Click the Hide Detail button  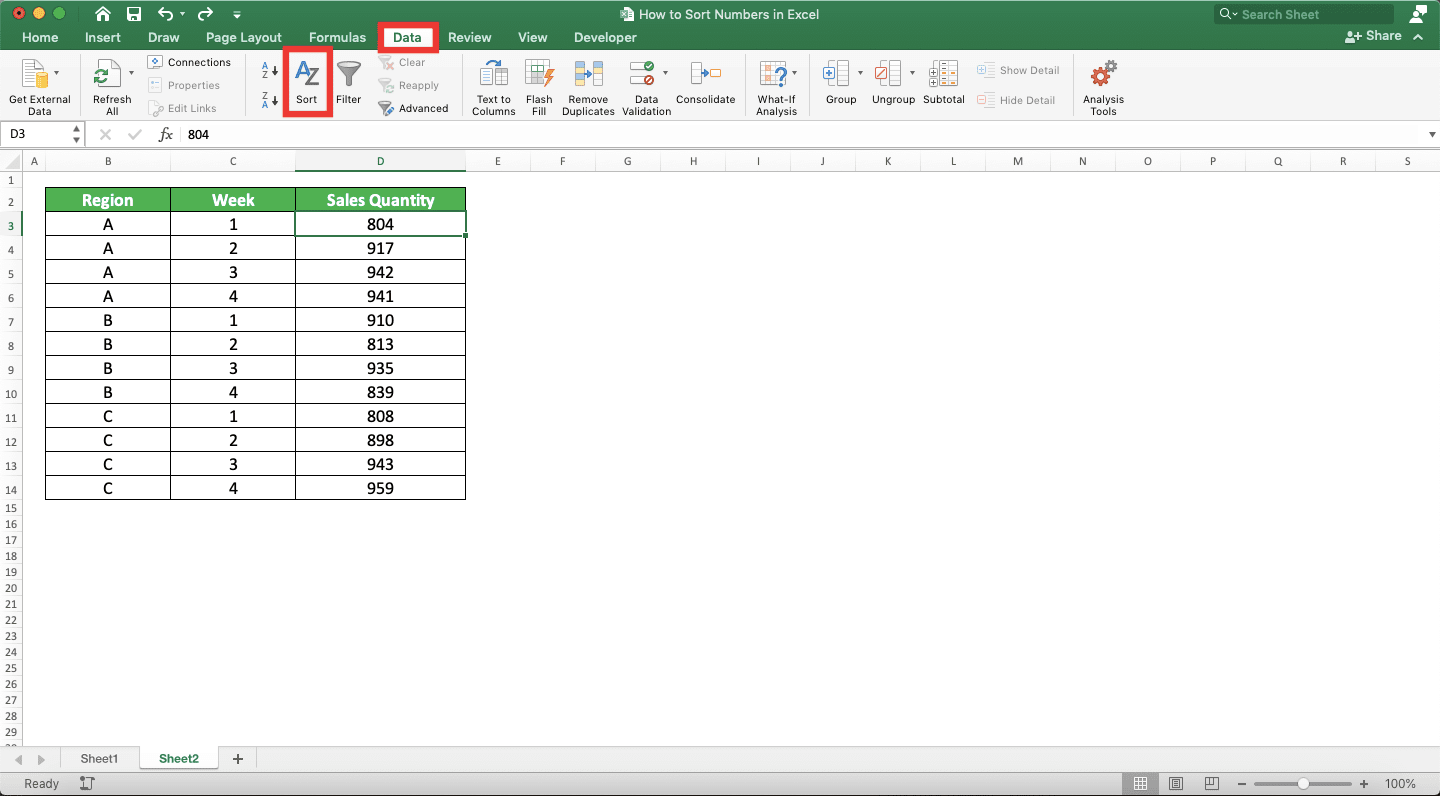[1016, 100]
